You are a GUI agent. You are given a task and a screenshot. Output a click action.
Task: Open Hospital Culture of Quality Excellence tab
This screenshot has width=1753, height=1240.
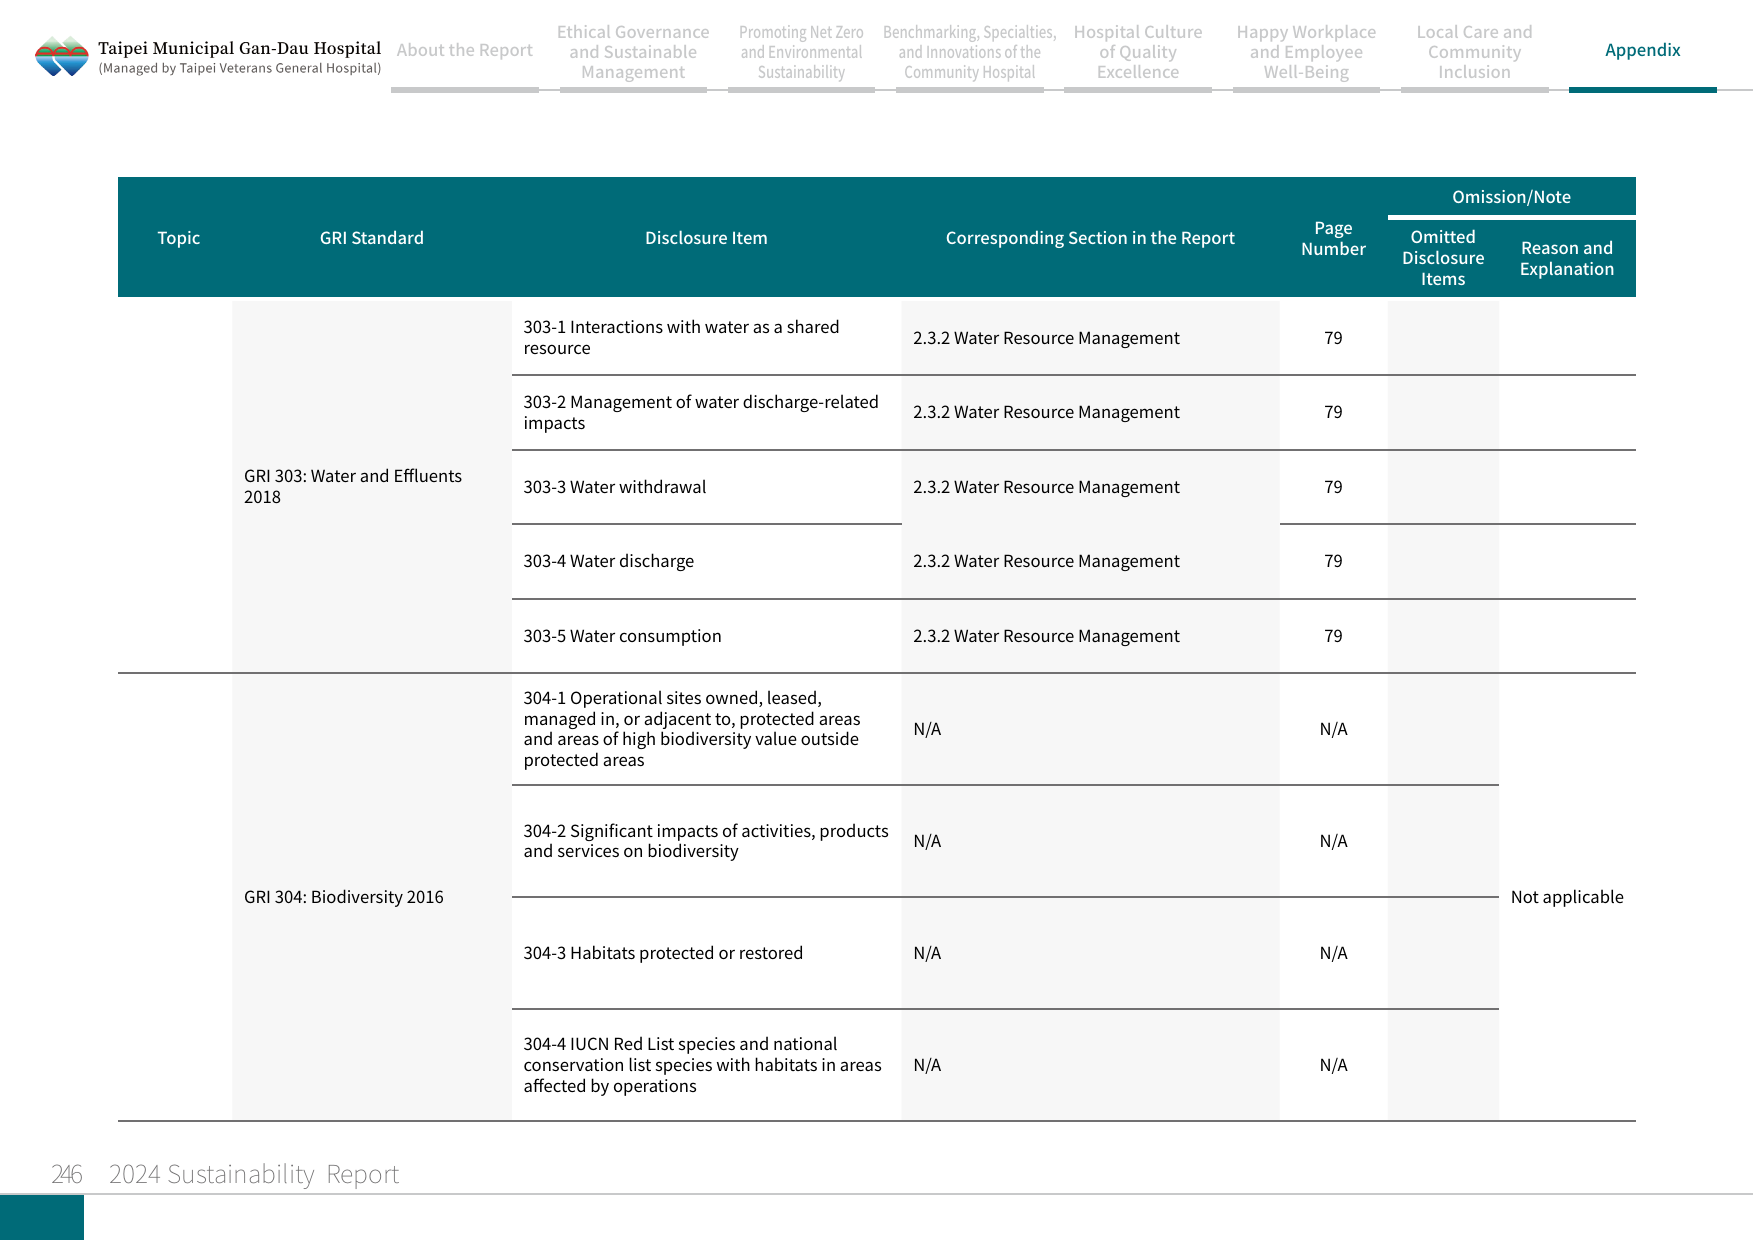1138,52
